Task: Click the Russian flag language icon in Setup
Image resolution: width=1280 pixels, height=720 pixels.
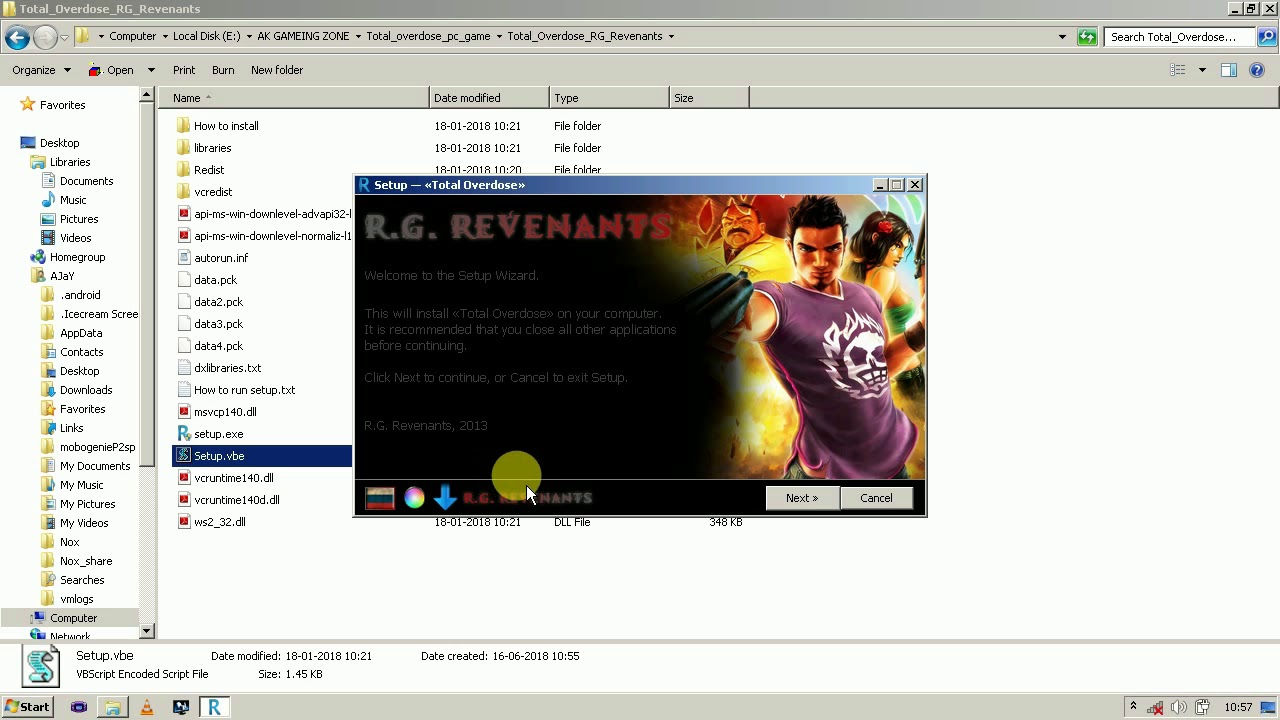Action: click(380, 497)
